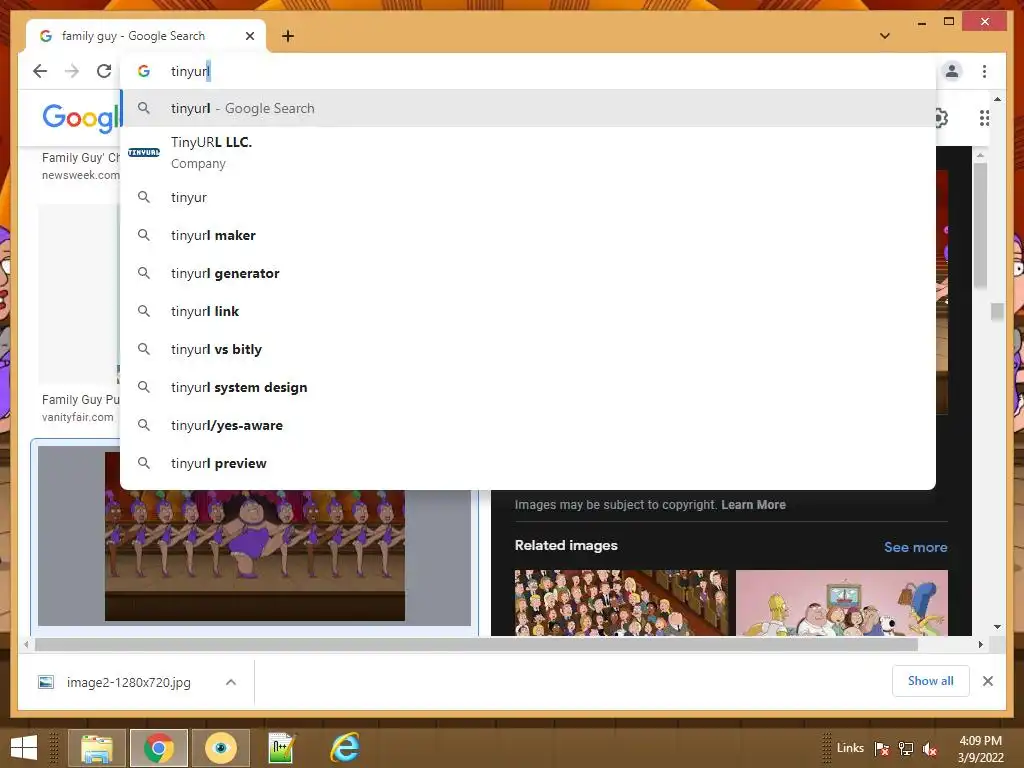This screenshot has height=768, width=1024.
Task: Click the Google logo on the page
Action: point(82,118)
